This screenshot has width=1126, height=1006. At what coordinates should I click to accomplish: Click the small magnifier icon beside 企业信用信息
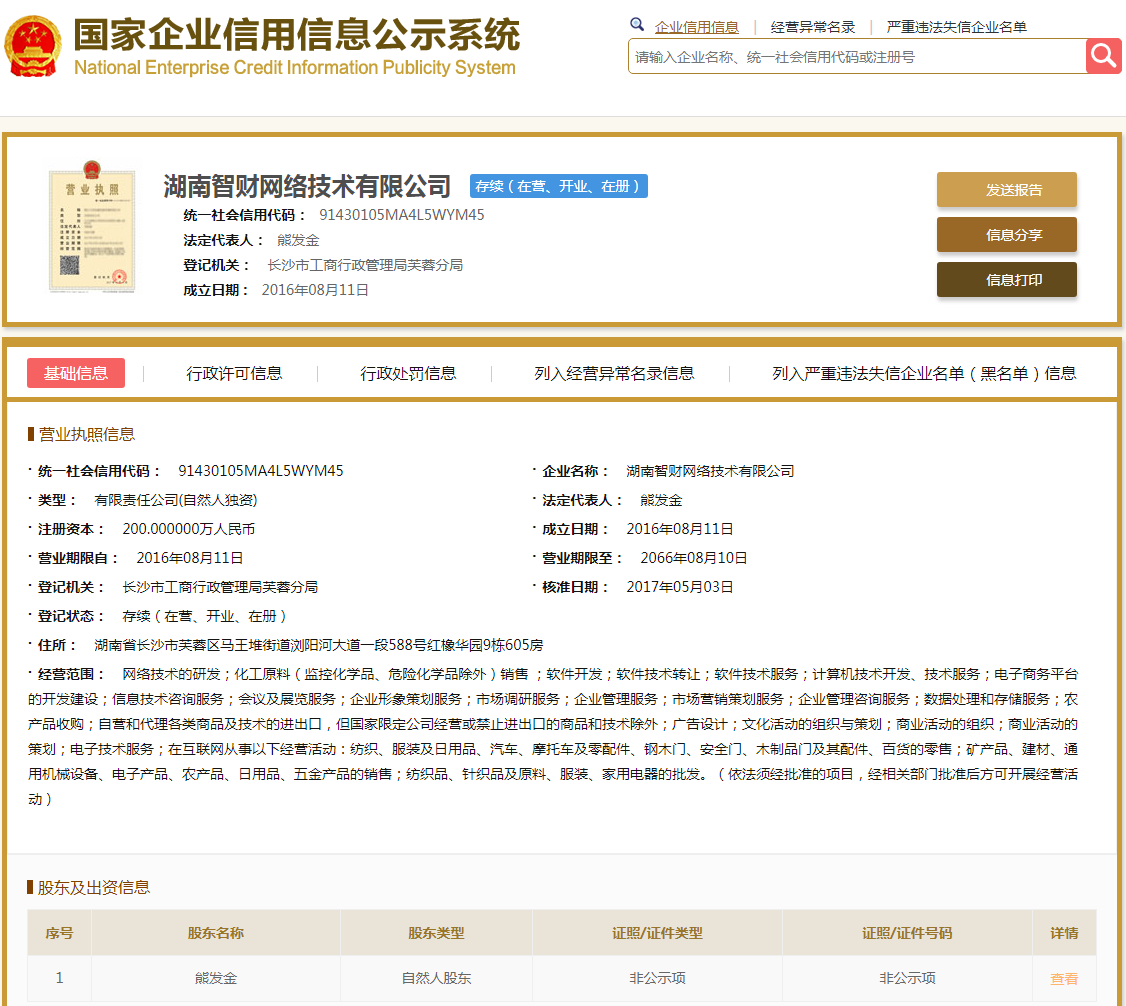pyautogui.click(x=637, y=26)
